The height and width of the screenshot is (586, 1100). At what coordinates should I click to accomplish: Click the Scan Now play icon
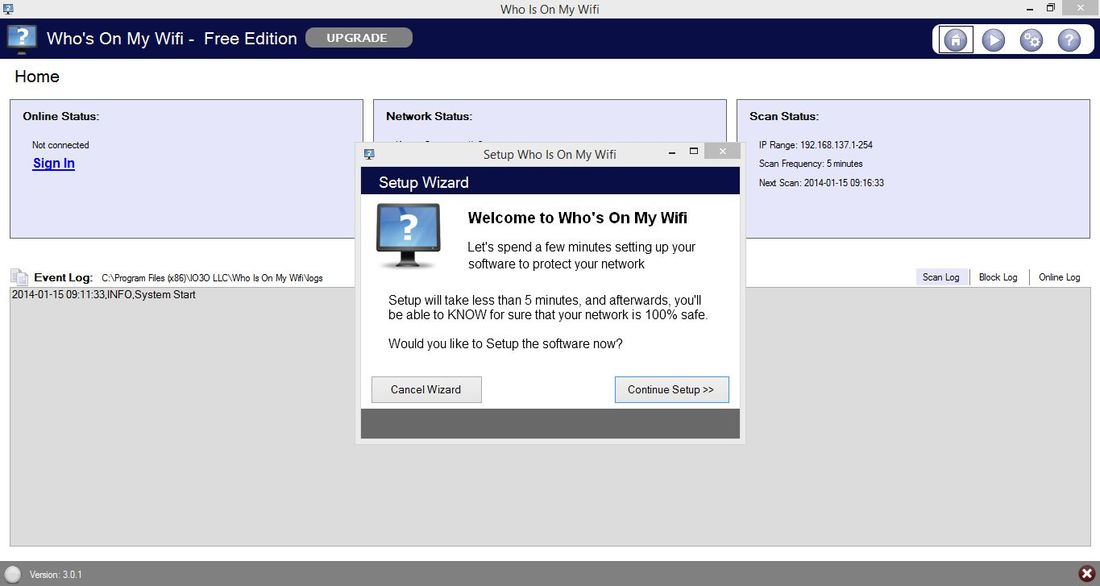click(x=993, y=40)
